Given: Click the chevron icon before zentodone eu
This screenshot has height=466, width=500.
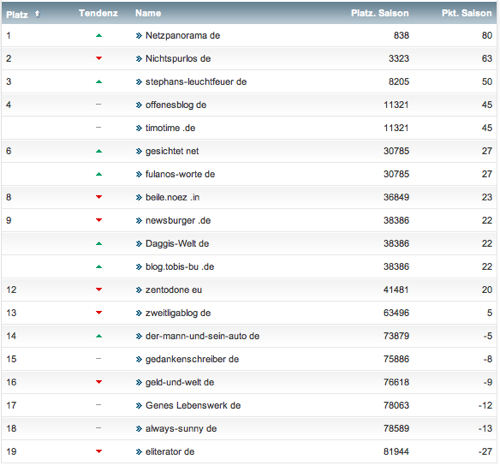Looking at the screenshot, I should (139, 290).
